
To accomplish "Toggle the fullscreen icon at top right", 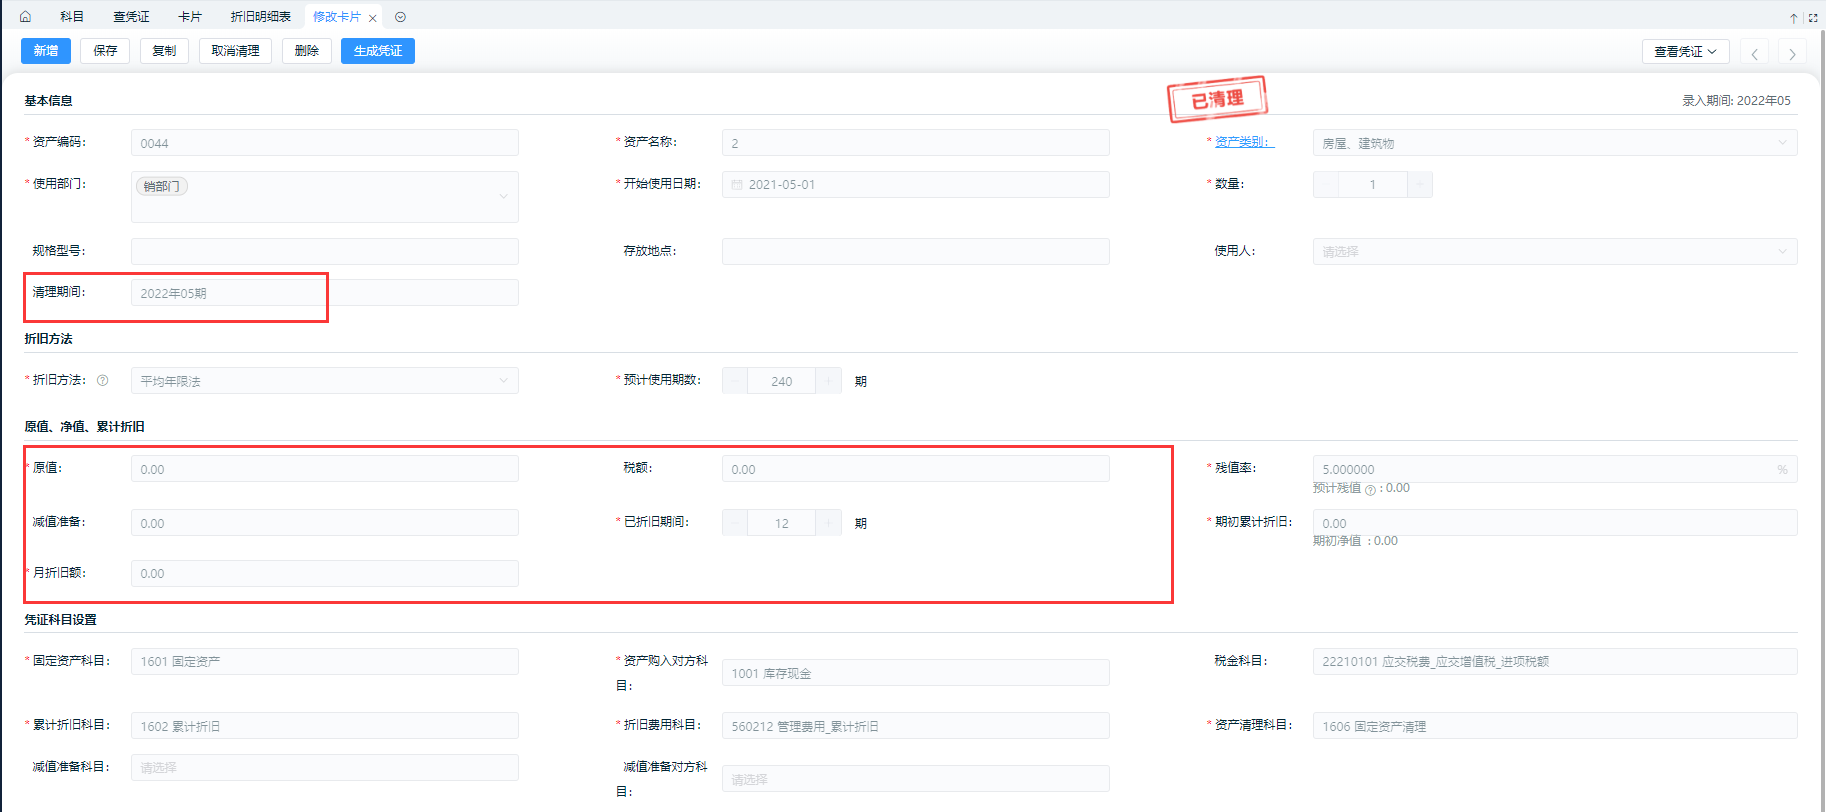I will (x=1813, y=18).
